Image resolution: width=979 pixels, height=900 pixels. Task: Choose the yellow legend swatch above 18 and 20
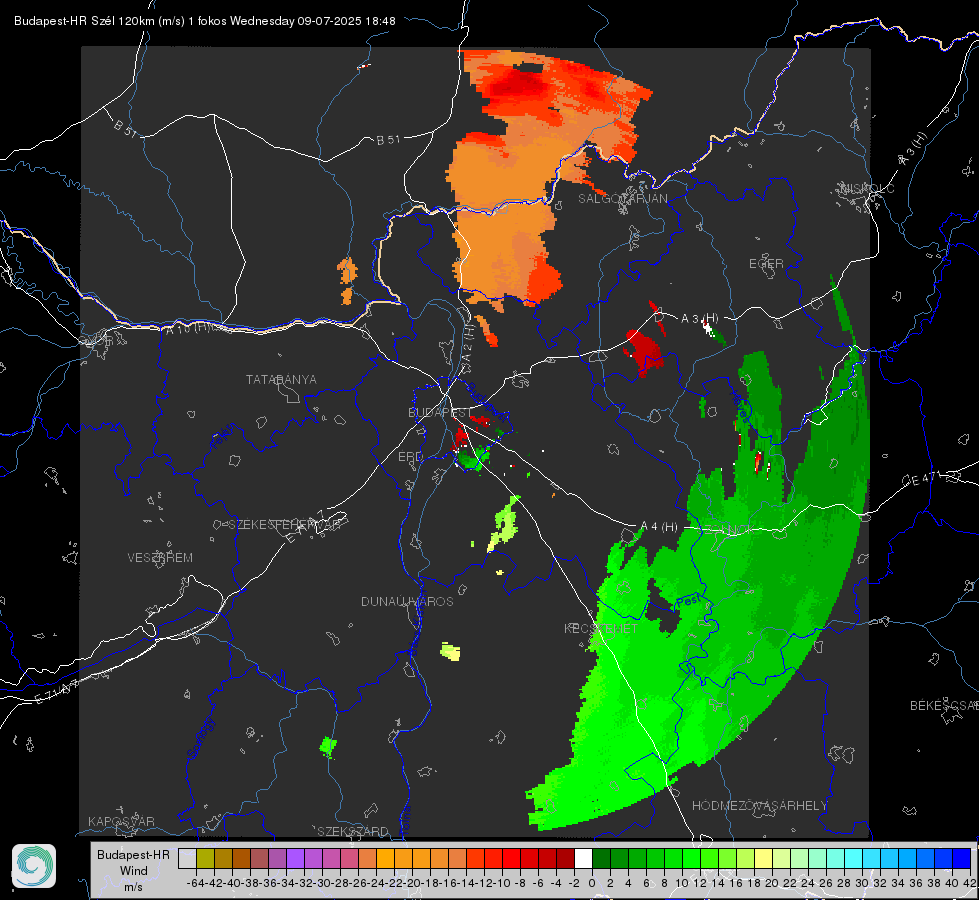point(763,858)
